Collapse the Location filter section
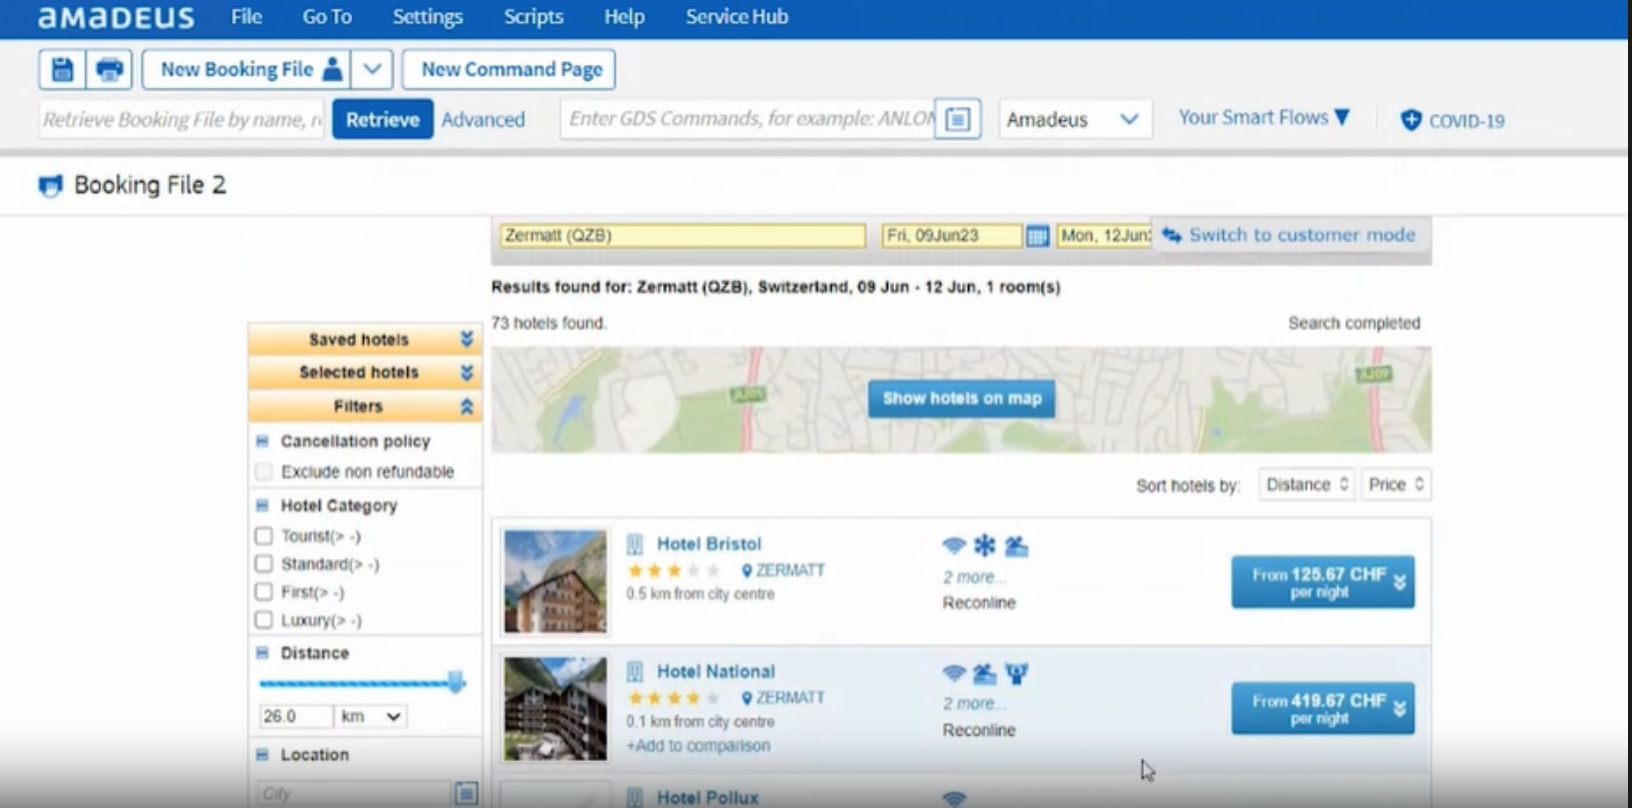 pyautogui.click(x=262, y=755)
